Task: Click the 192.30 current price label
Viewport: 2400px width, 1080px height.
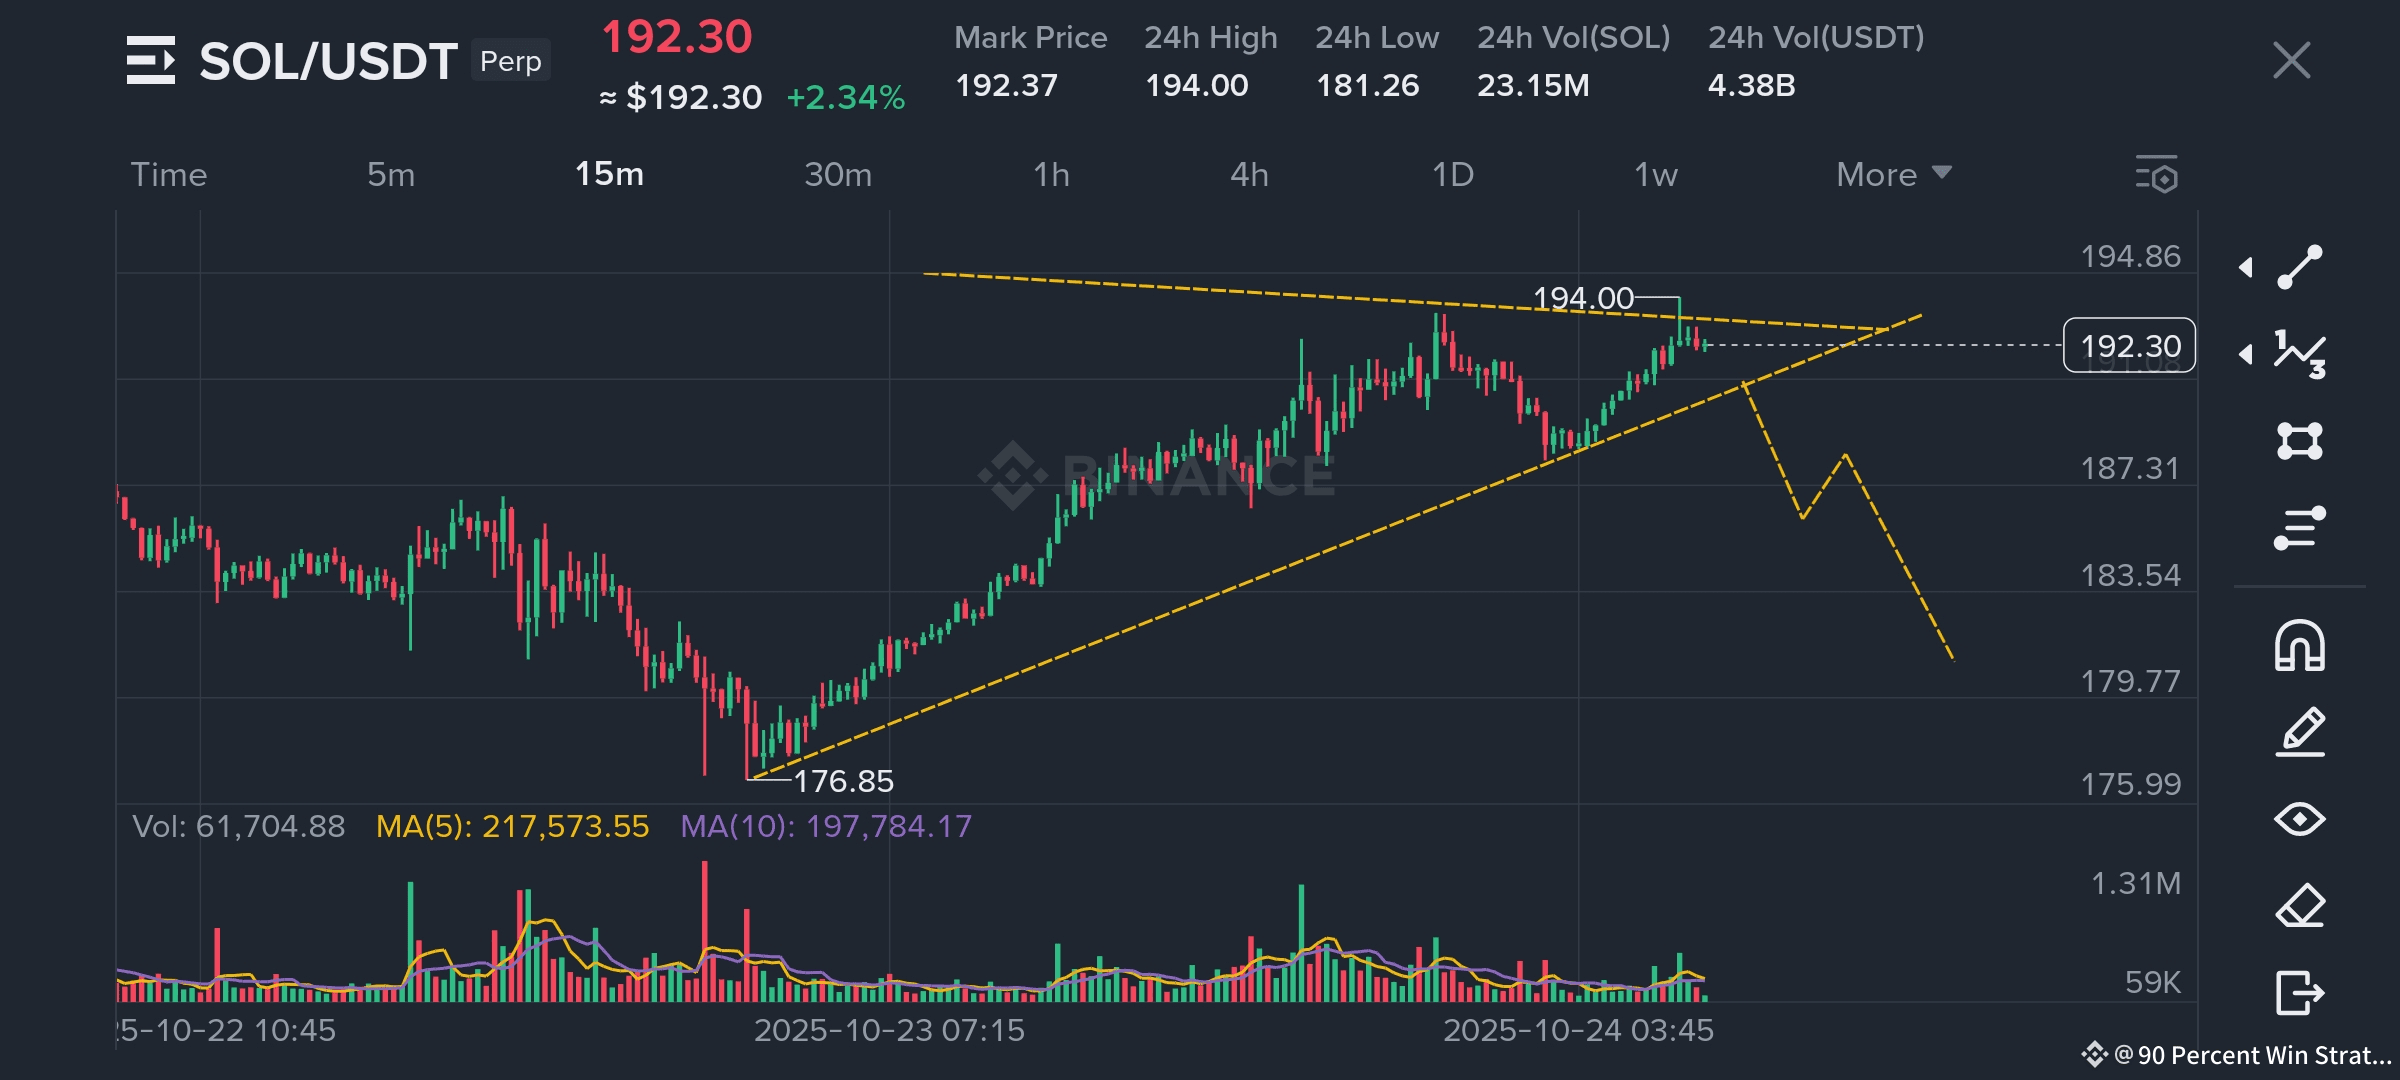Action: pos(2129,346)
